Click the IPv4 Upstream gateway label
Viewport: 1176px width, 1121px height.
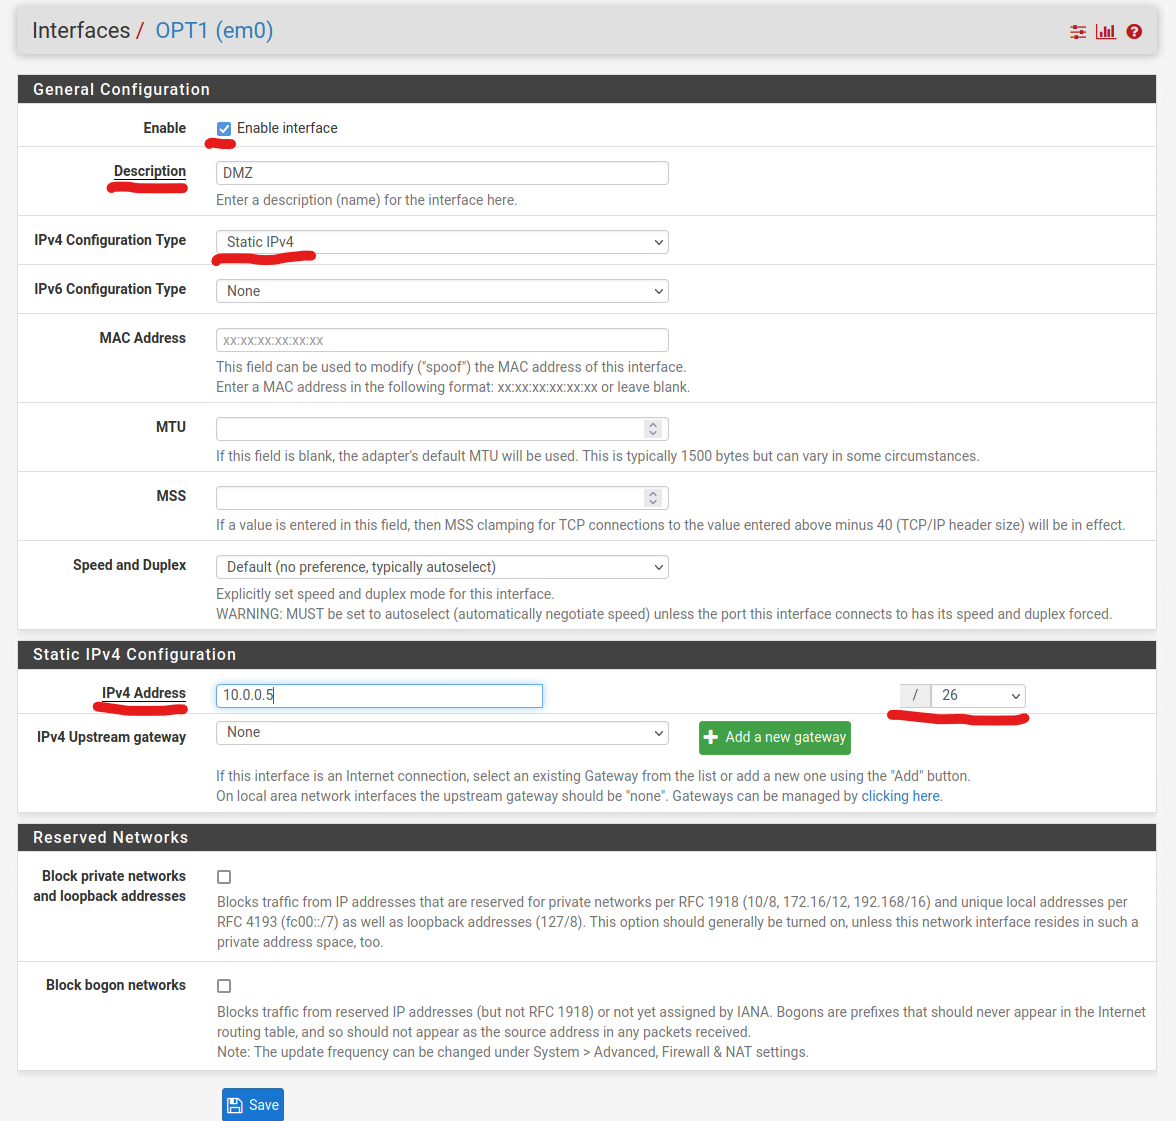pyautogui.click(x=111, y=737)
